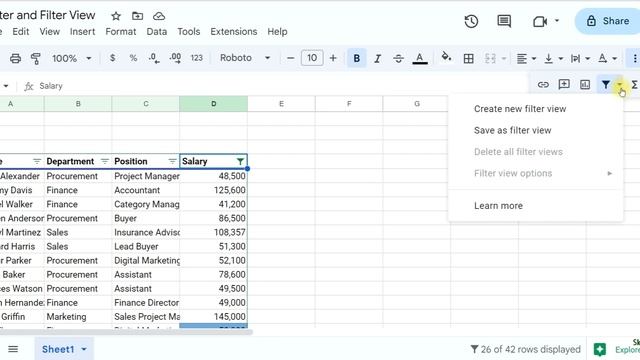Click the insert link icon
Viewport: 640px width, 360px height.
[x=543, y=84]
